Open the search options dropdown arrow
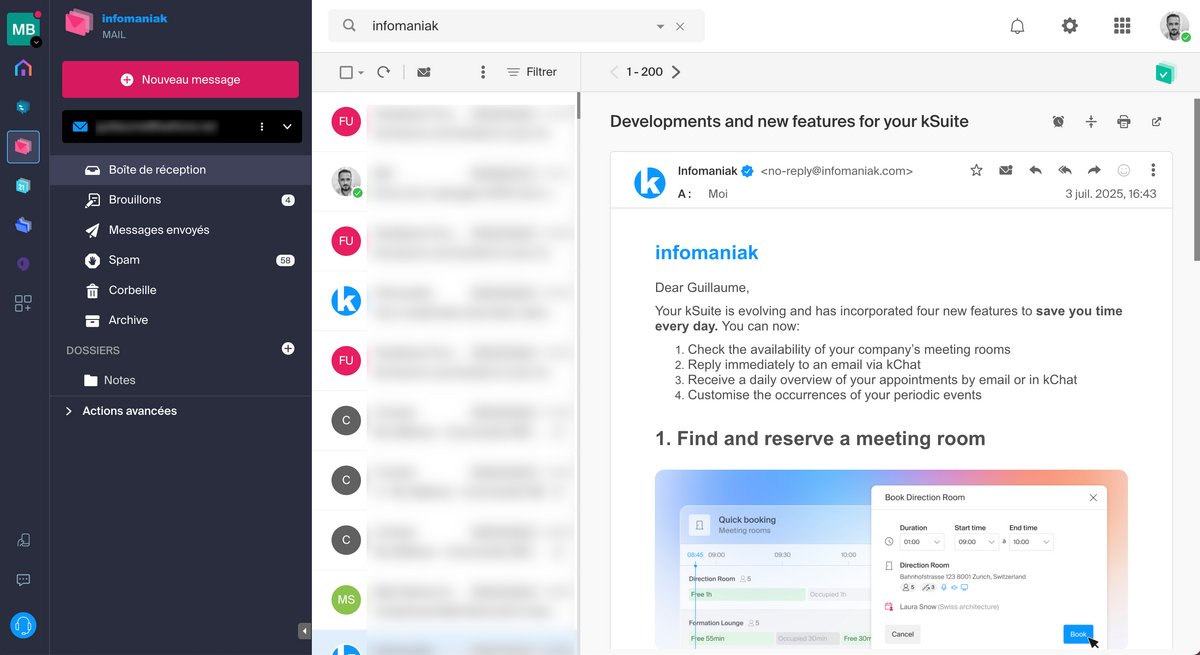1200x655 pixels. point(660,27)
